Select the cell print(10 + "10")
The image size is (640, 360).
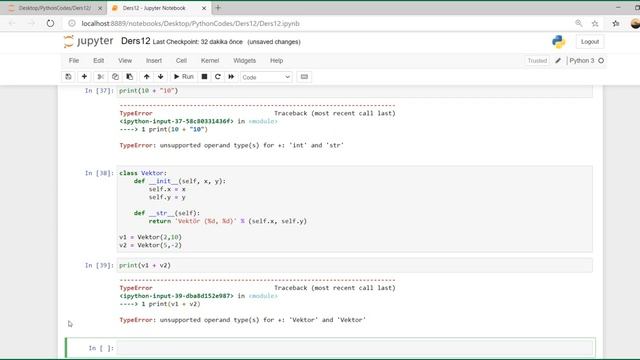tap(354, 91)
